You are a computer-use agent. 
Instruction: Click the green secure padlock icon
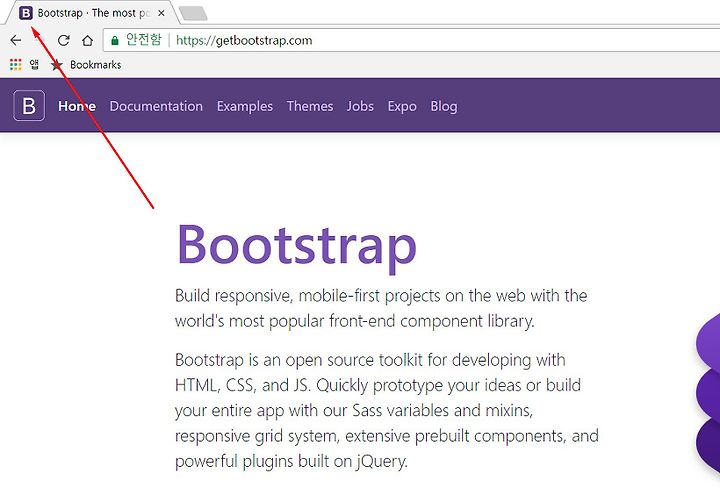[115, 40]
